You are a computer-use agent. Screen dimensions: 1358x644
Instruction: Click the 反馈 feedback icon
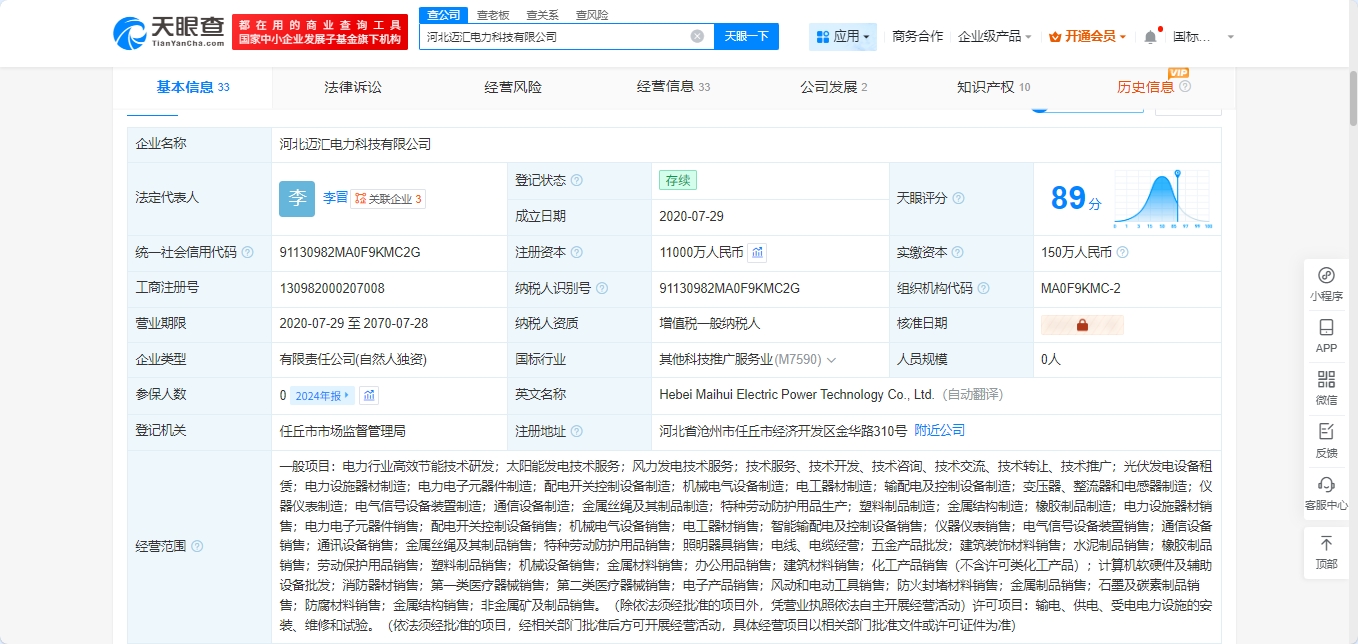tap(1326, 439)
